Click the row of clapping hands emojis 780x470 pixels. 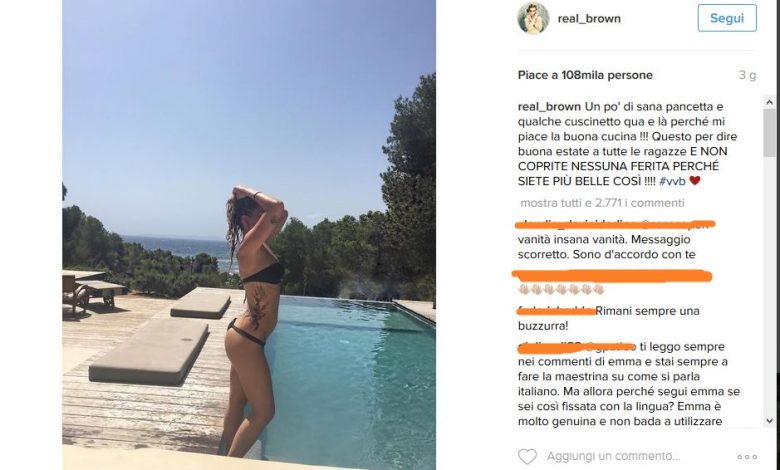561,289
